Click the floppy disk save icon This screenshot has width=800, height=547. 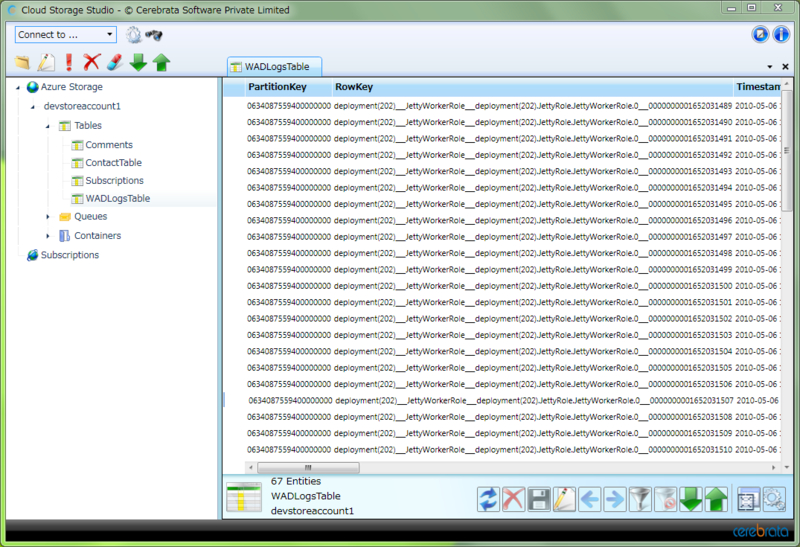pyautogui.click(x=539, y=499)
